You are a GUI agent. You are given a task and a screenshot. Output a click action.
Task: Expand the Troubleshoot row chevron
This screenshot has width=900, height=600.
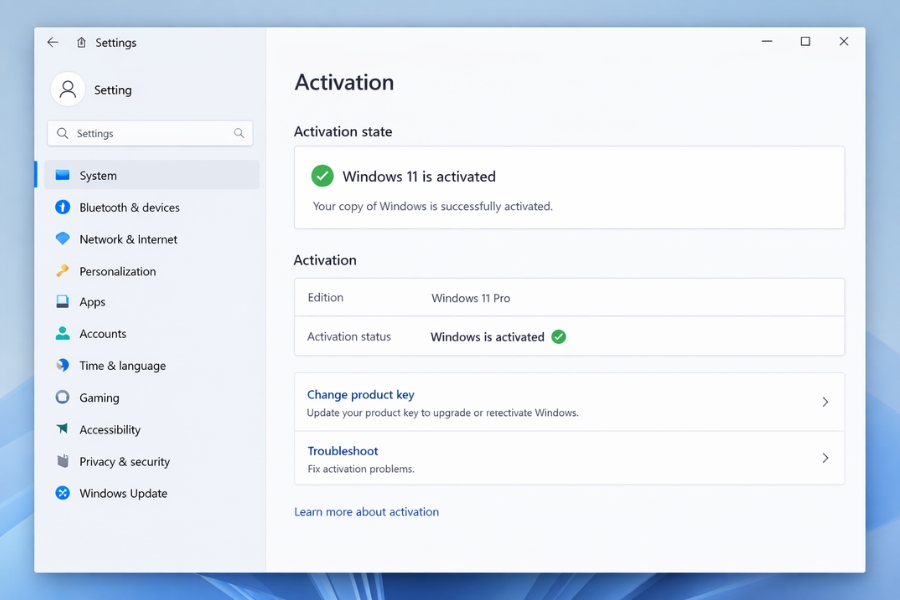(825, 458)
